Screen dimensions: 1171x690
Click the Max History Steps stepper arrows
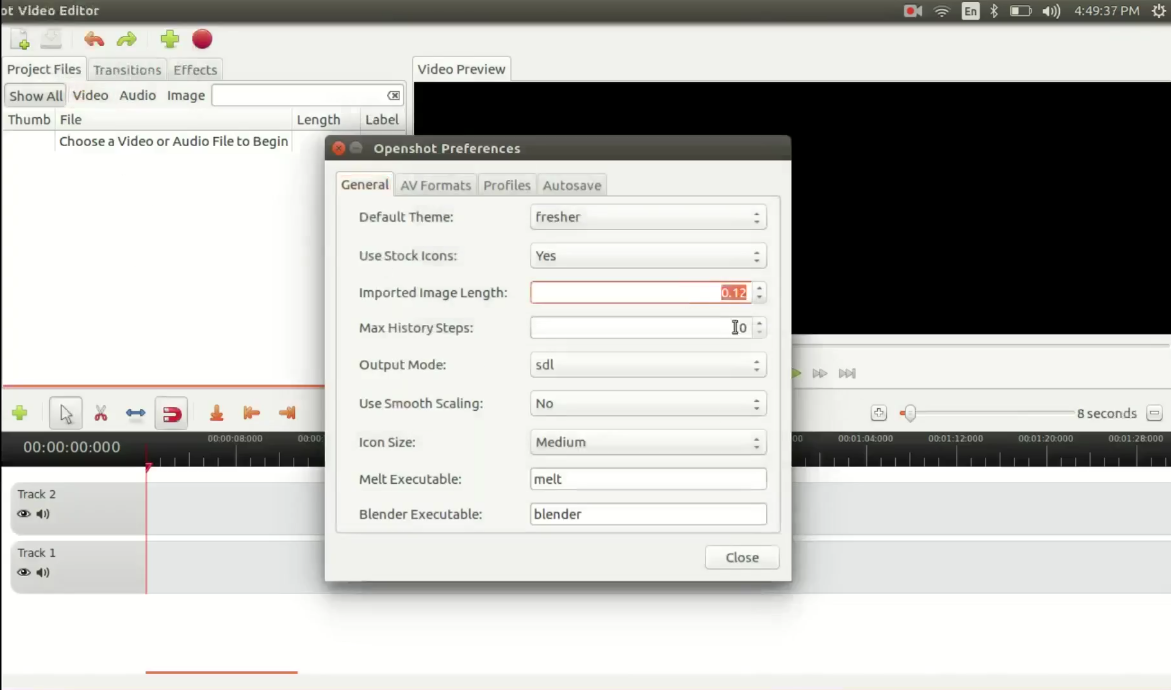pyautogui.click(x=760, y=328)
